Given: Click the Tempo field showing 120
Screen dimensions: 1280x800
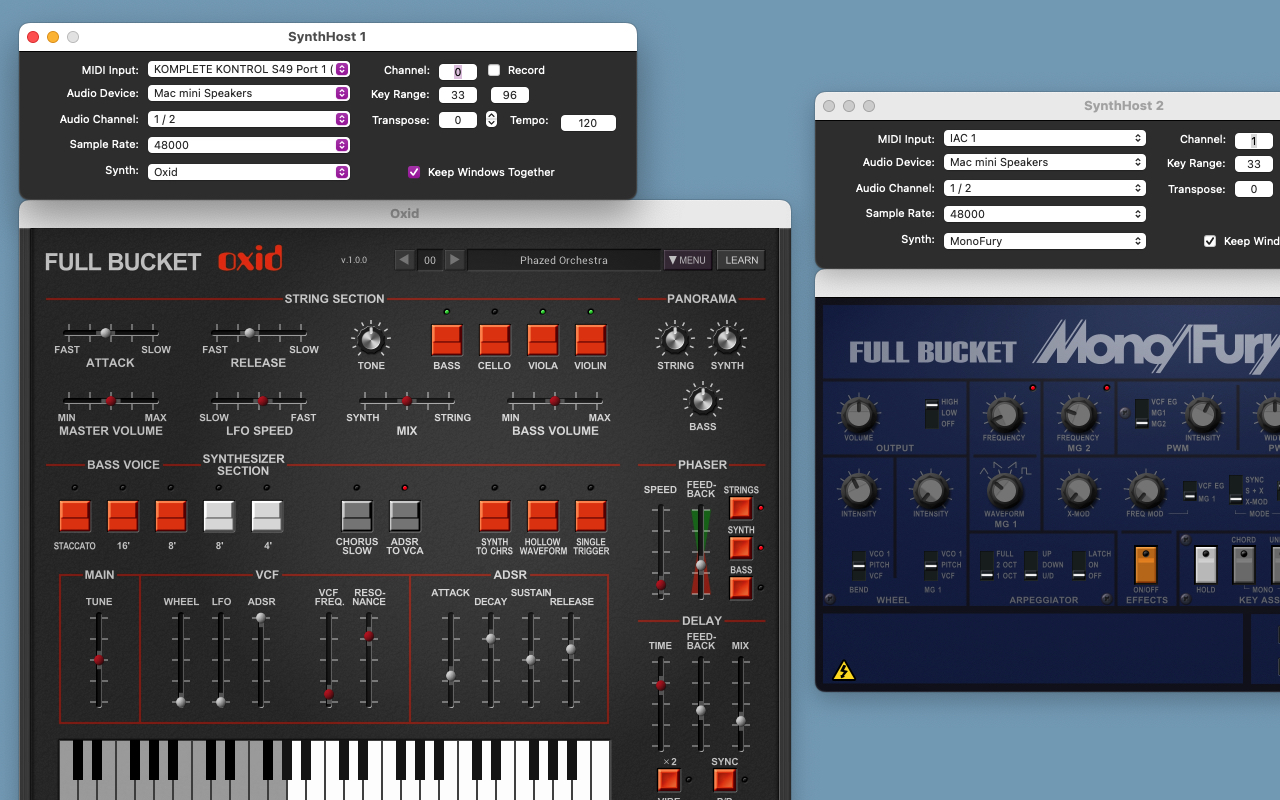Looking at the screenshot, I should pyautogui.click(x=588, y=123).
